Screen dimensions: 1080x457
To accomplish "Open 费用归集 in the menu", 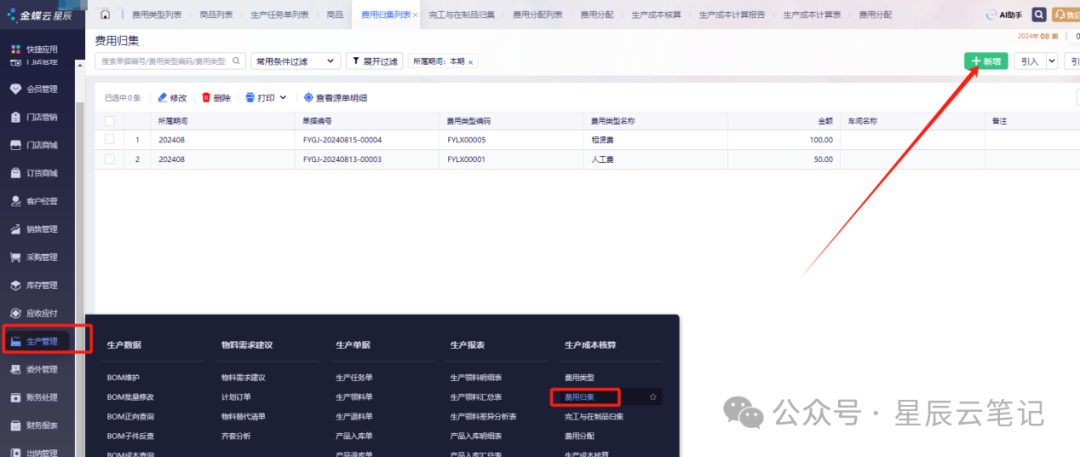I will pos(579,397).
